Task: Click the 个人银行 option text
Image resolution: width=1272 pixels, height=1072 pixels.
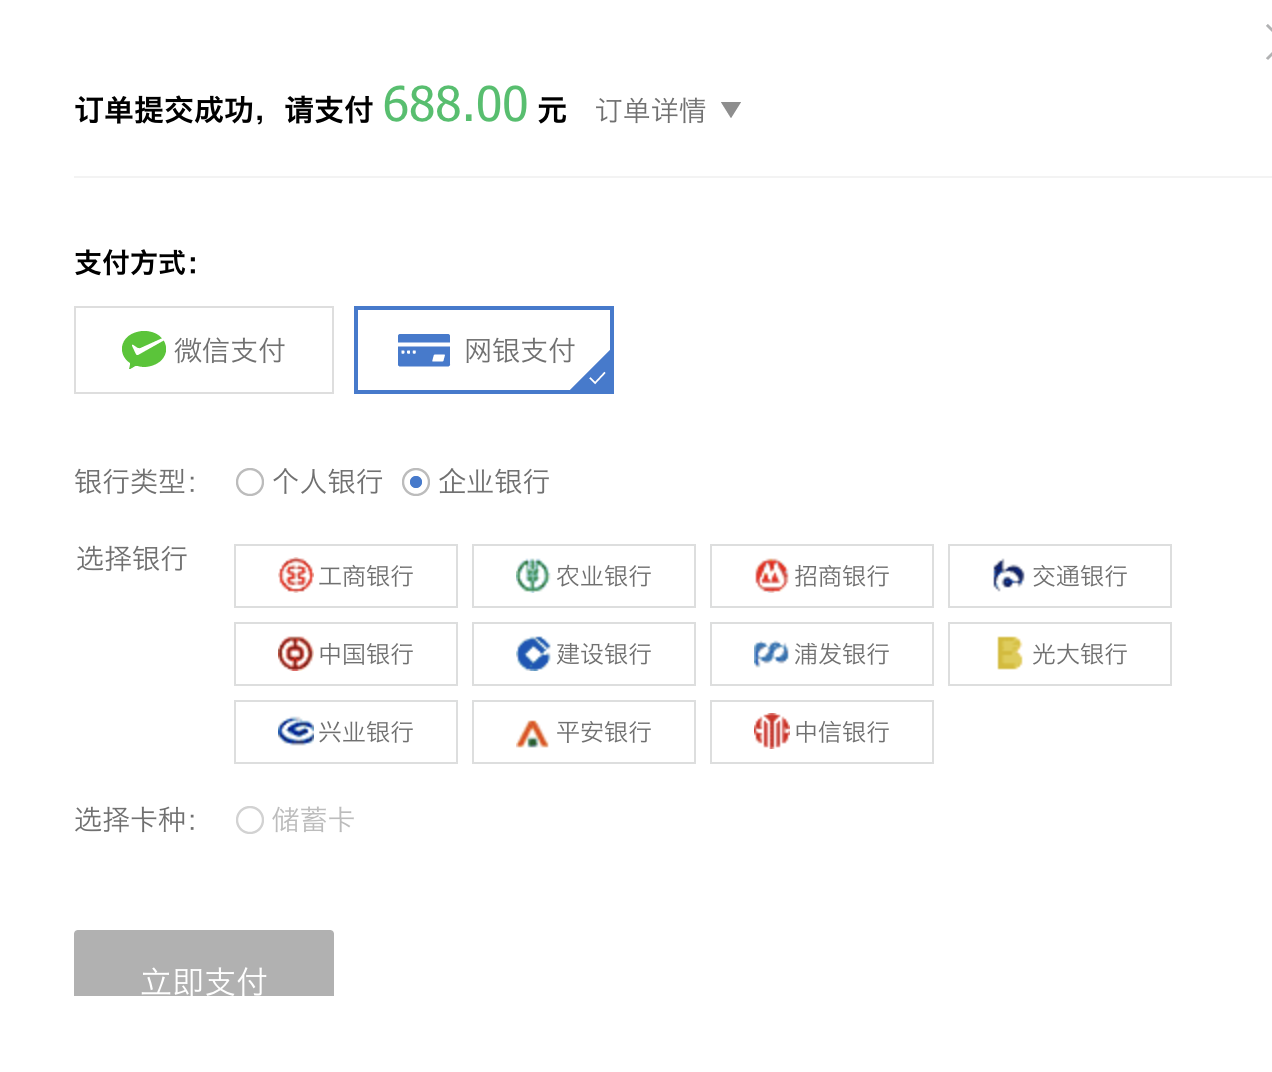Action: click(328, 482)
